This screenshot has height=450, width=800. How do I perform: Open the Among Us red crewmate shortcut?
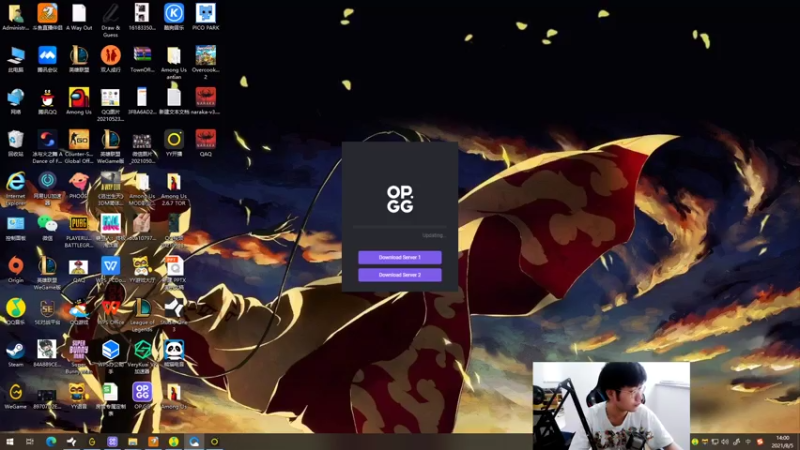[x=79, y=101]
